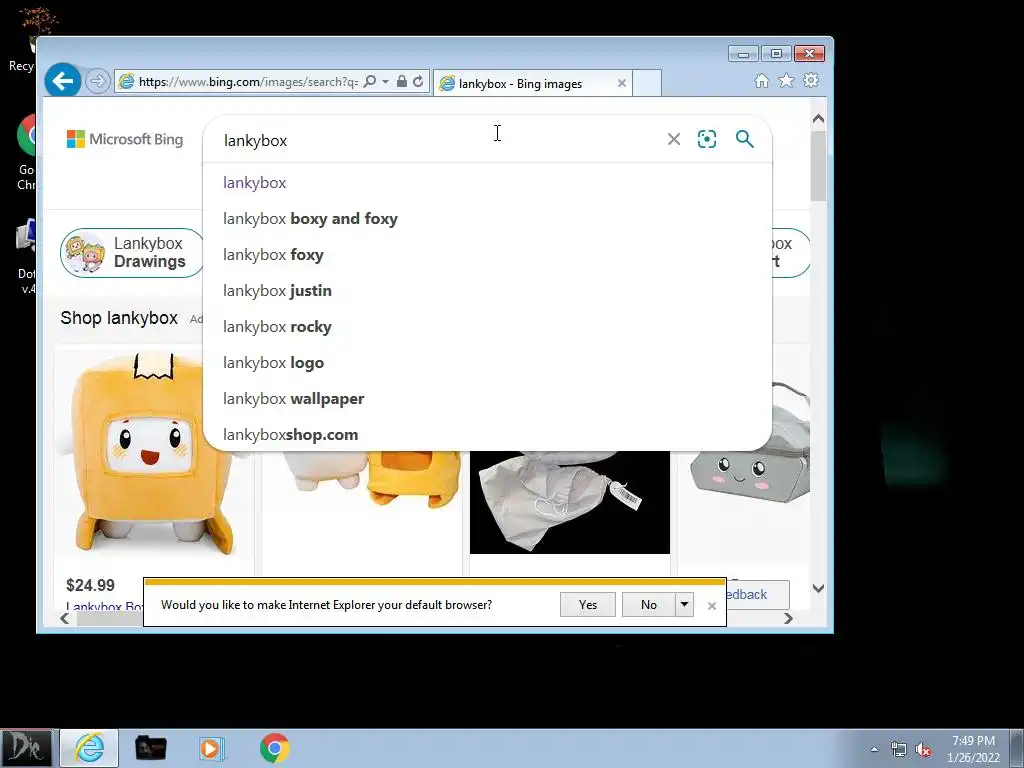Go to the Internet Explorer home page icon

761,80
